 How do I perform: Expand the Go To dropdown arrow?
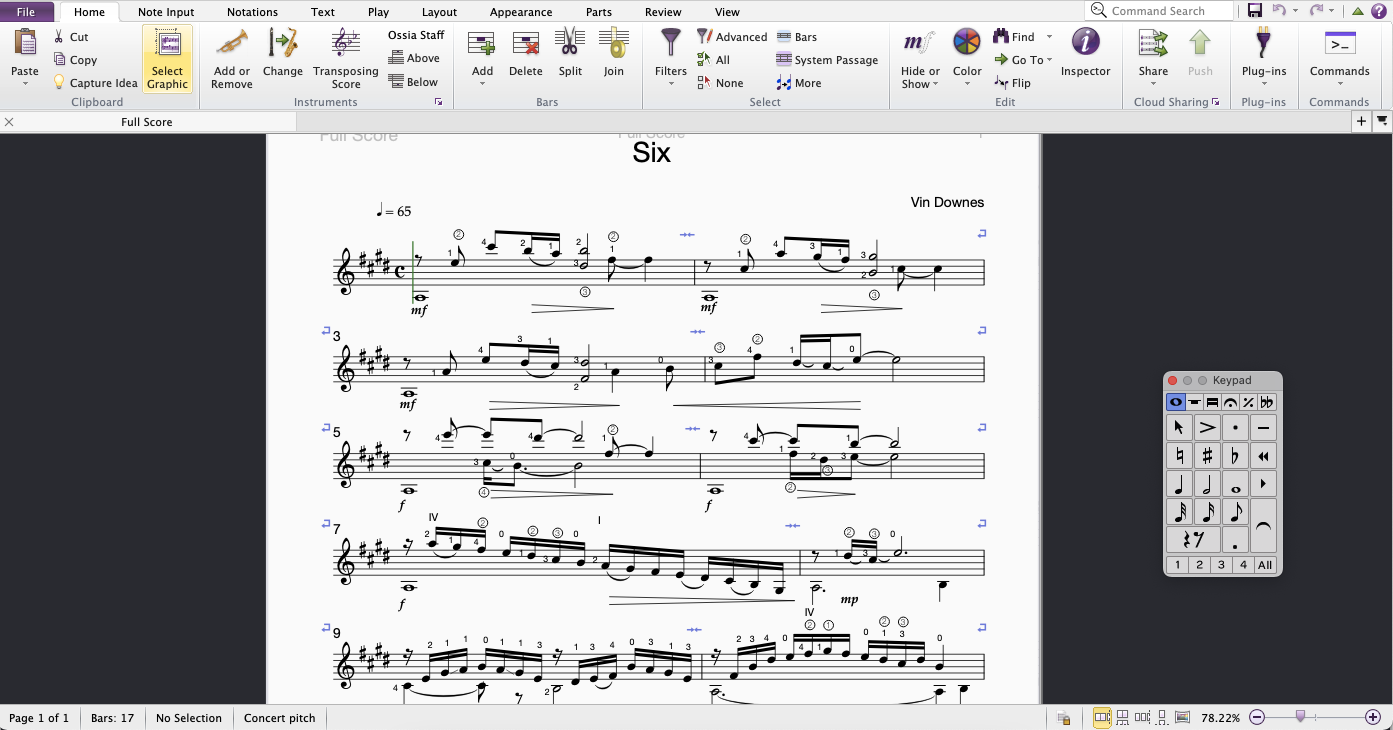pos(1049,60)
